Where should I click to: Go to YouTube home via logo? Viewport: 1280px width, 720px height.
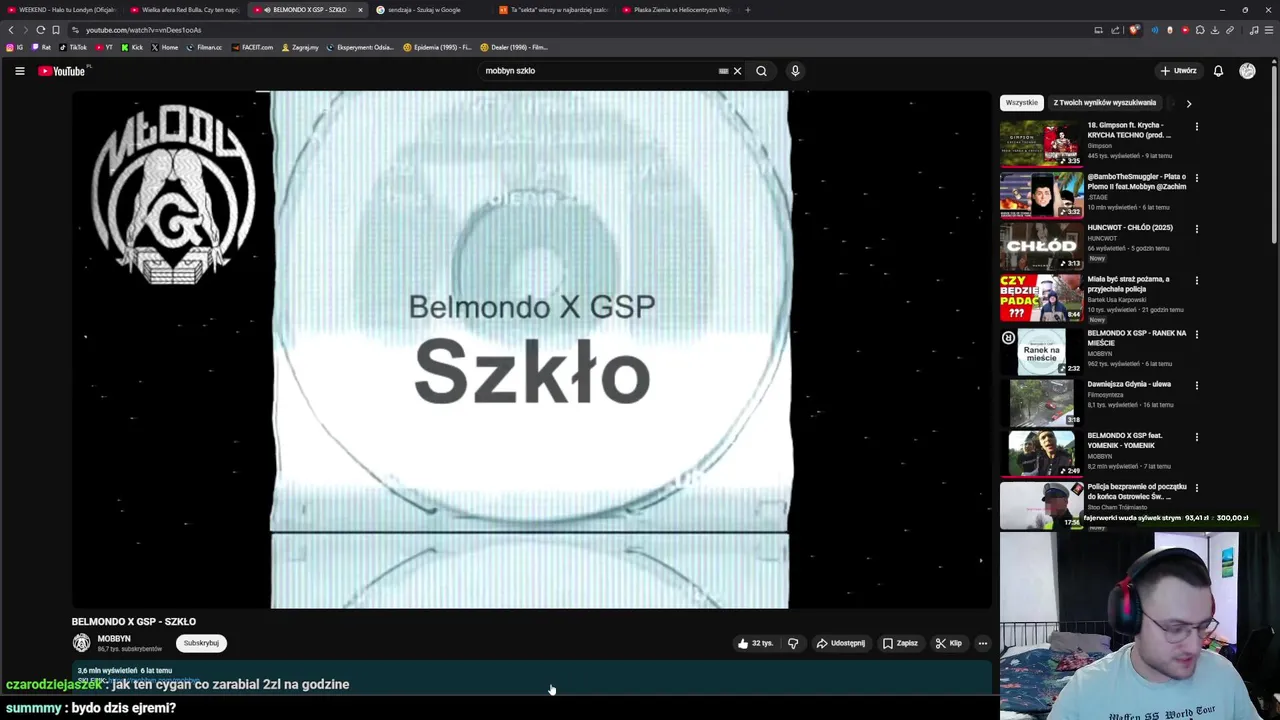click(62, 71)
